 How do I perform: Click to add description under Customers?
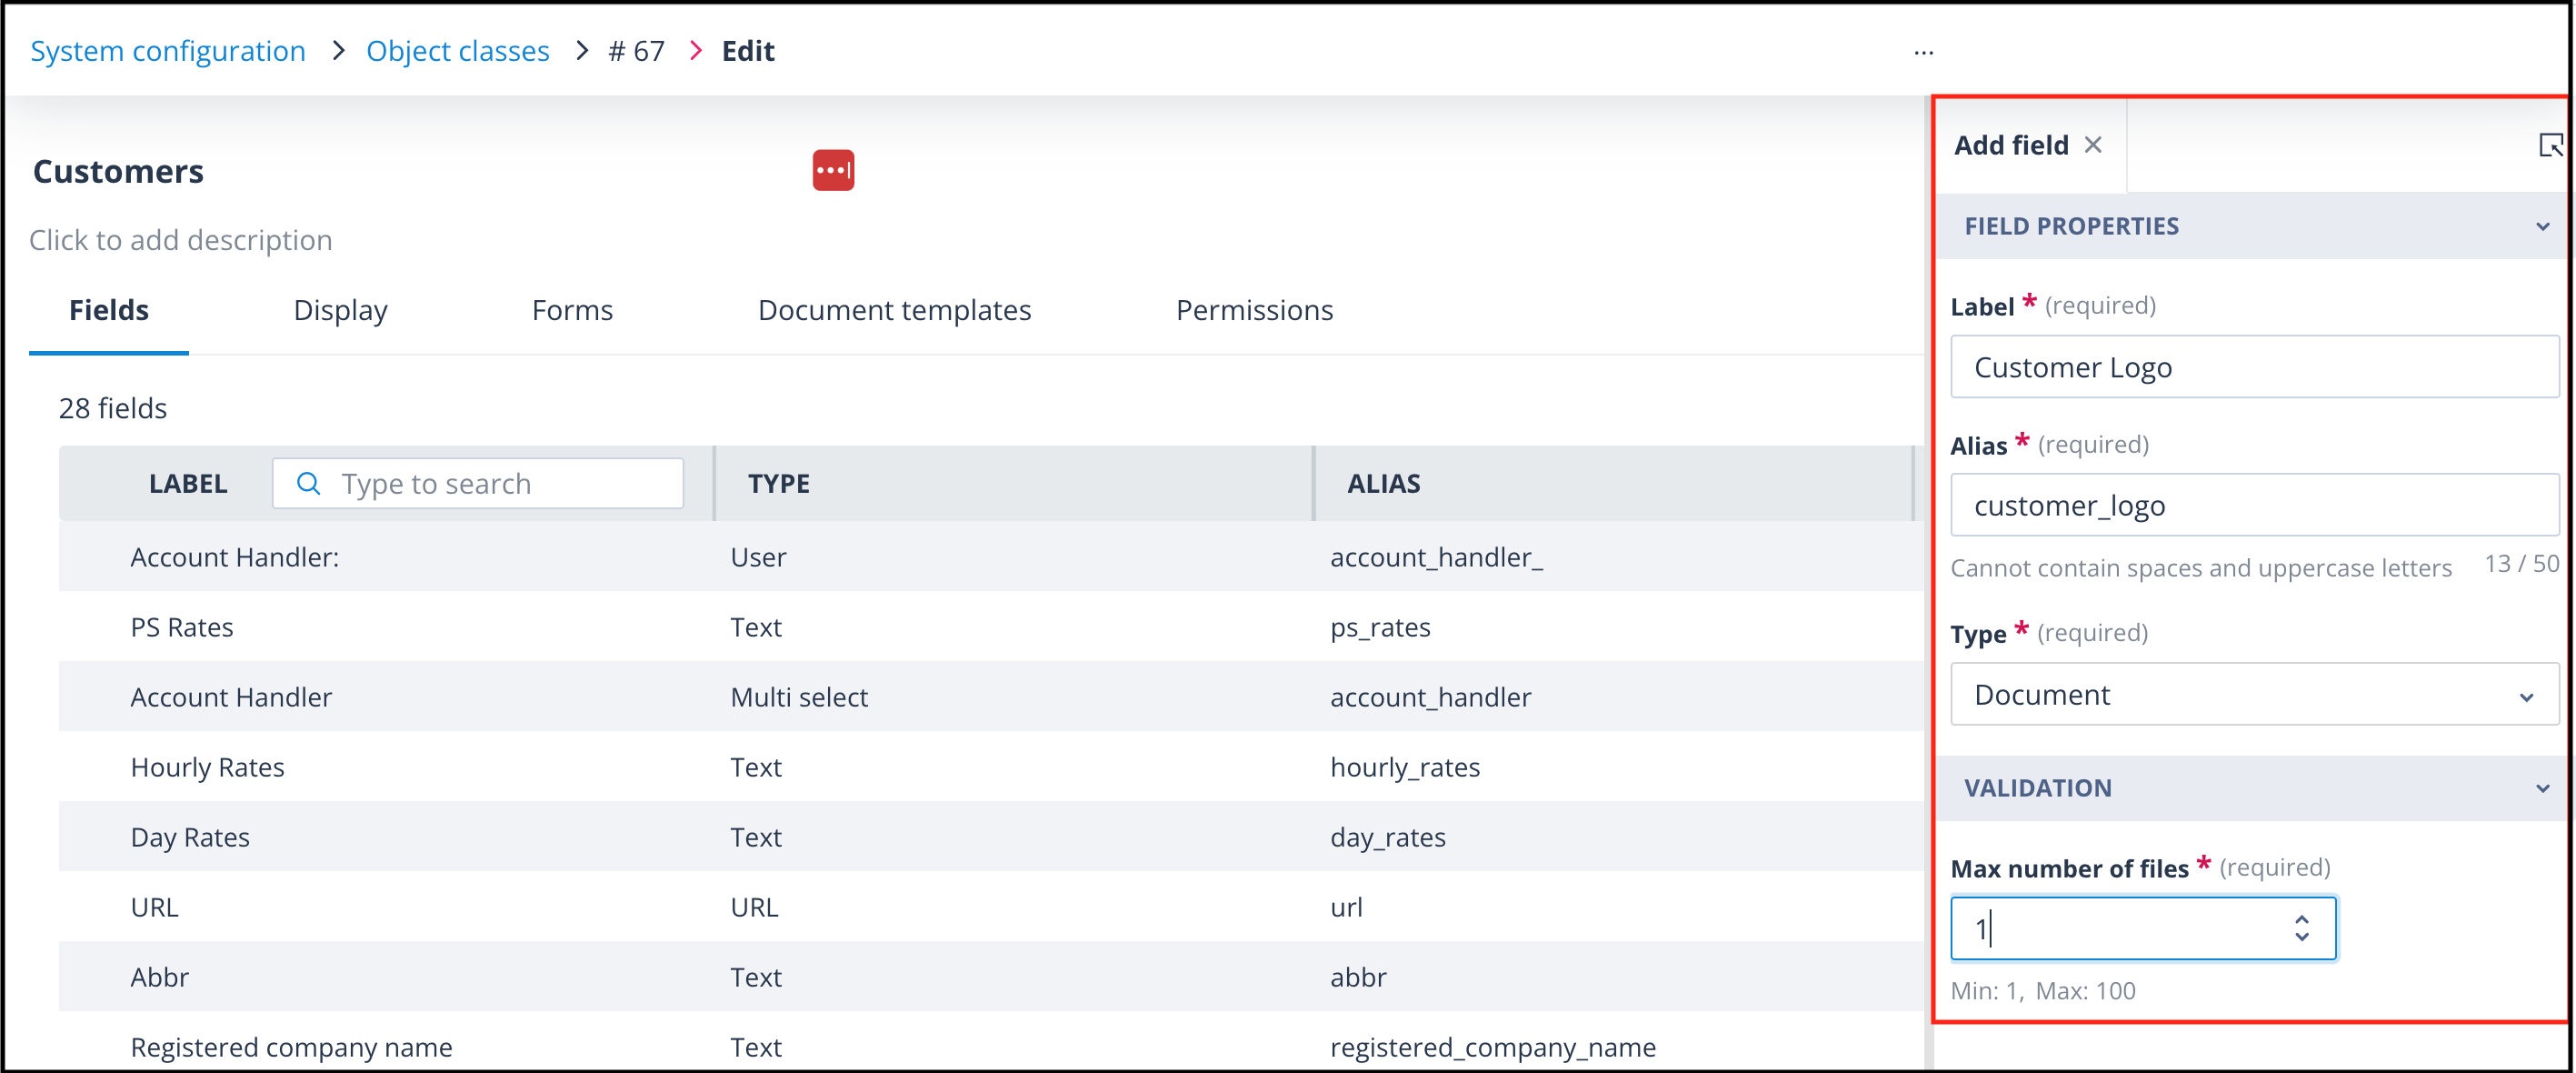click(181, 240)
